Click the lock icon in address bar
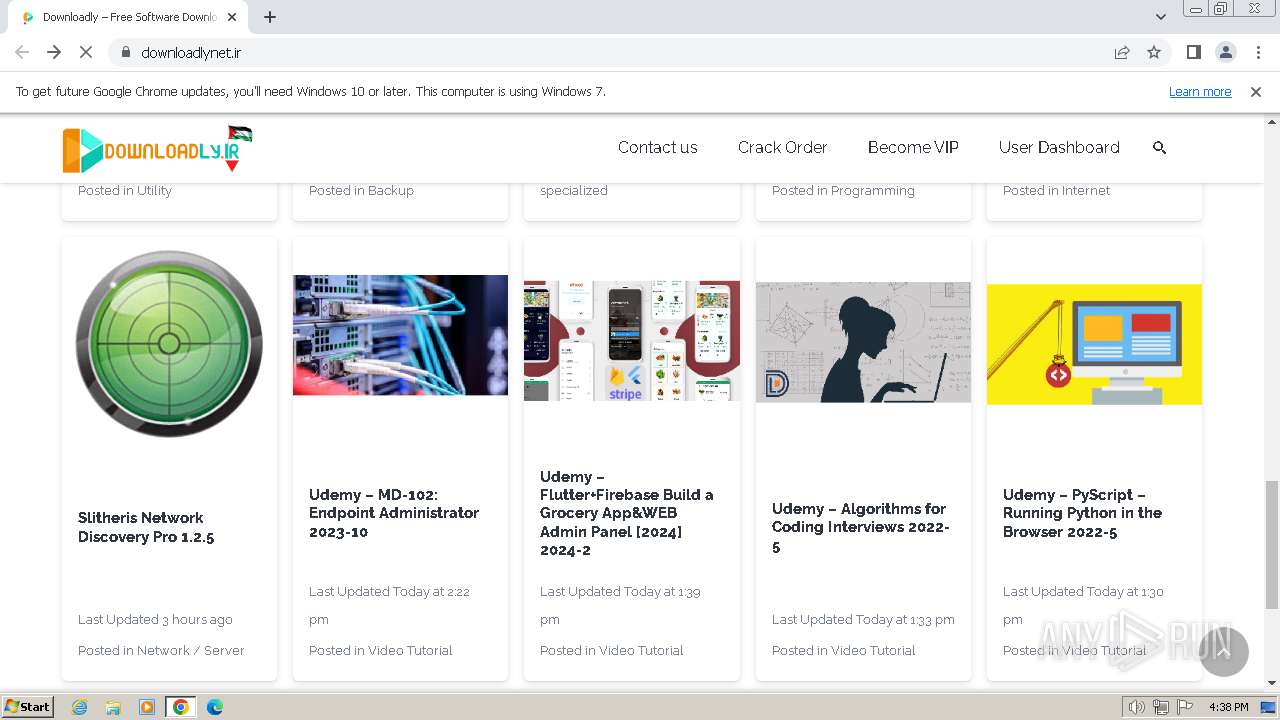The height and width of the screenshot is (720, 1280). (x=125, y=52)
